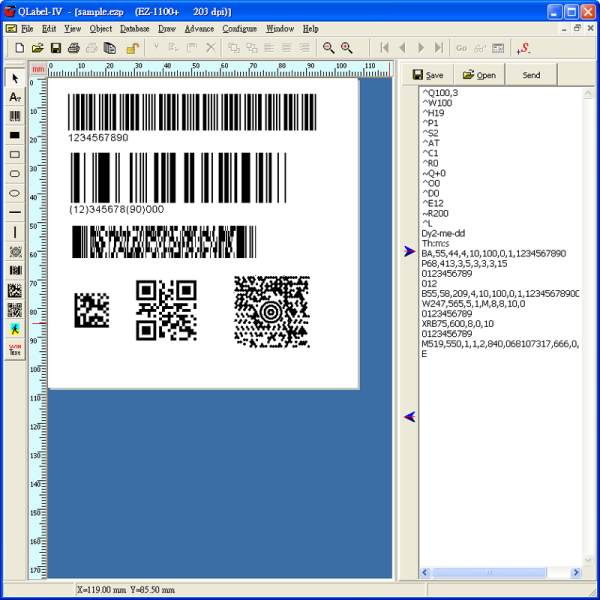Viewport: 600px width, 600px height.
Task: Click the QLabel-IV document icon in menu bar
Action: 11,29
